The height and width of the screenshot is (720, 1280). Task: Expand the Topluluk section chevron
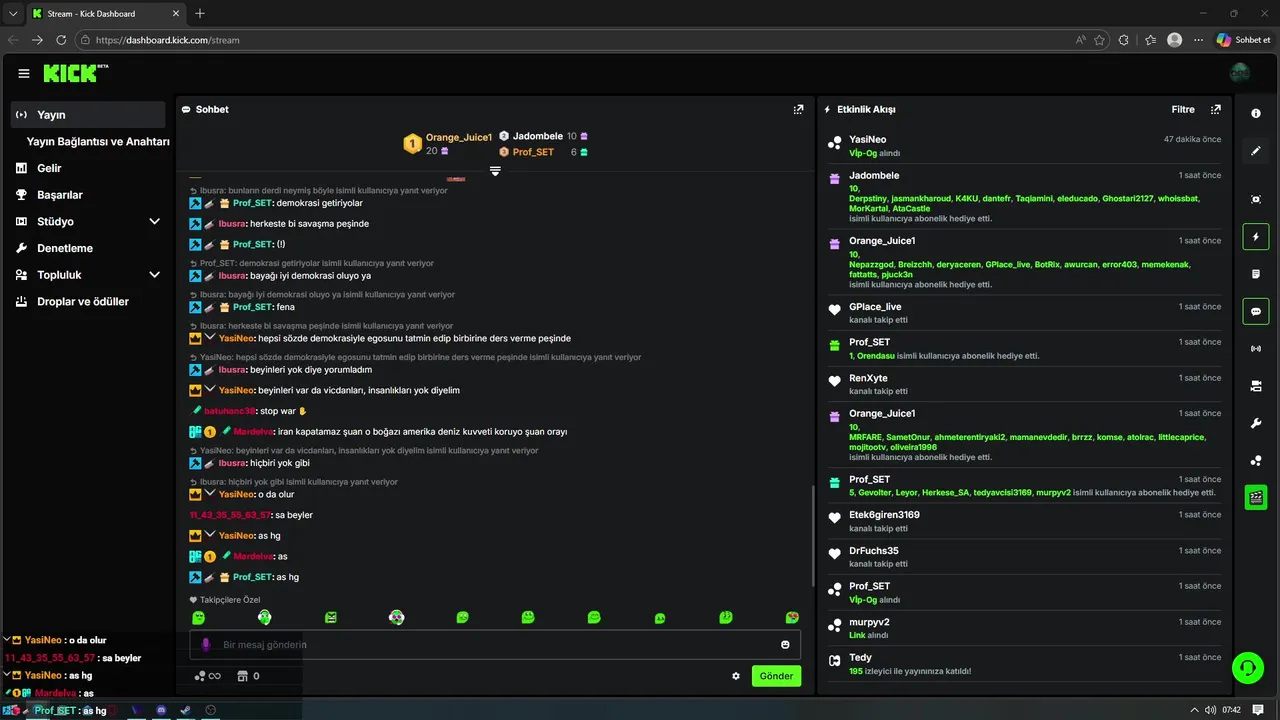click(x=154, y=275)
